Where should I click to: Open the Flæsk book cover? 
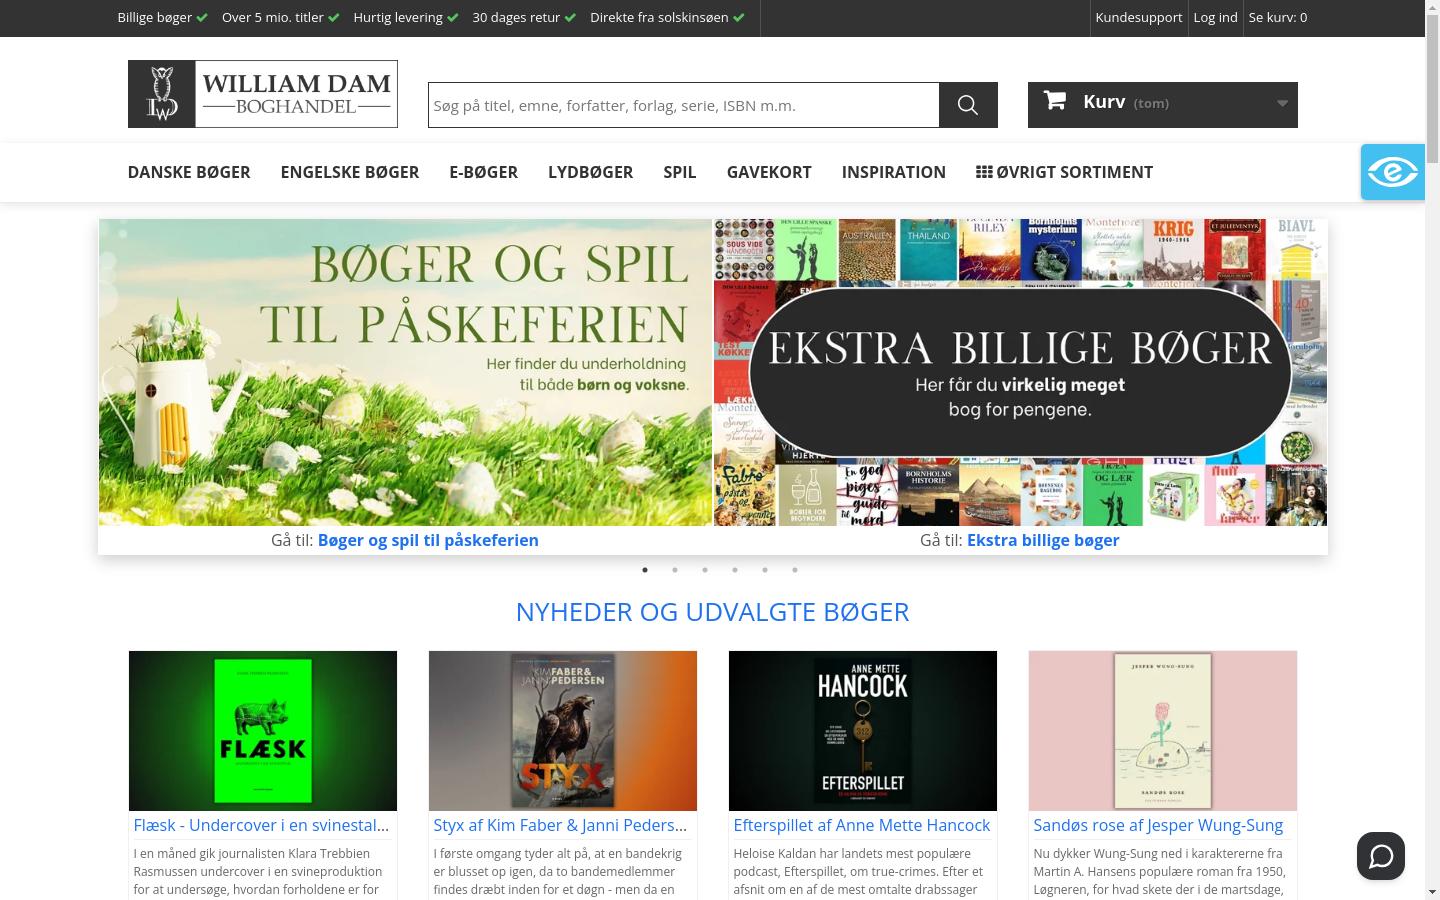263,731
